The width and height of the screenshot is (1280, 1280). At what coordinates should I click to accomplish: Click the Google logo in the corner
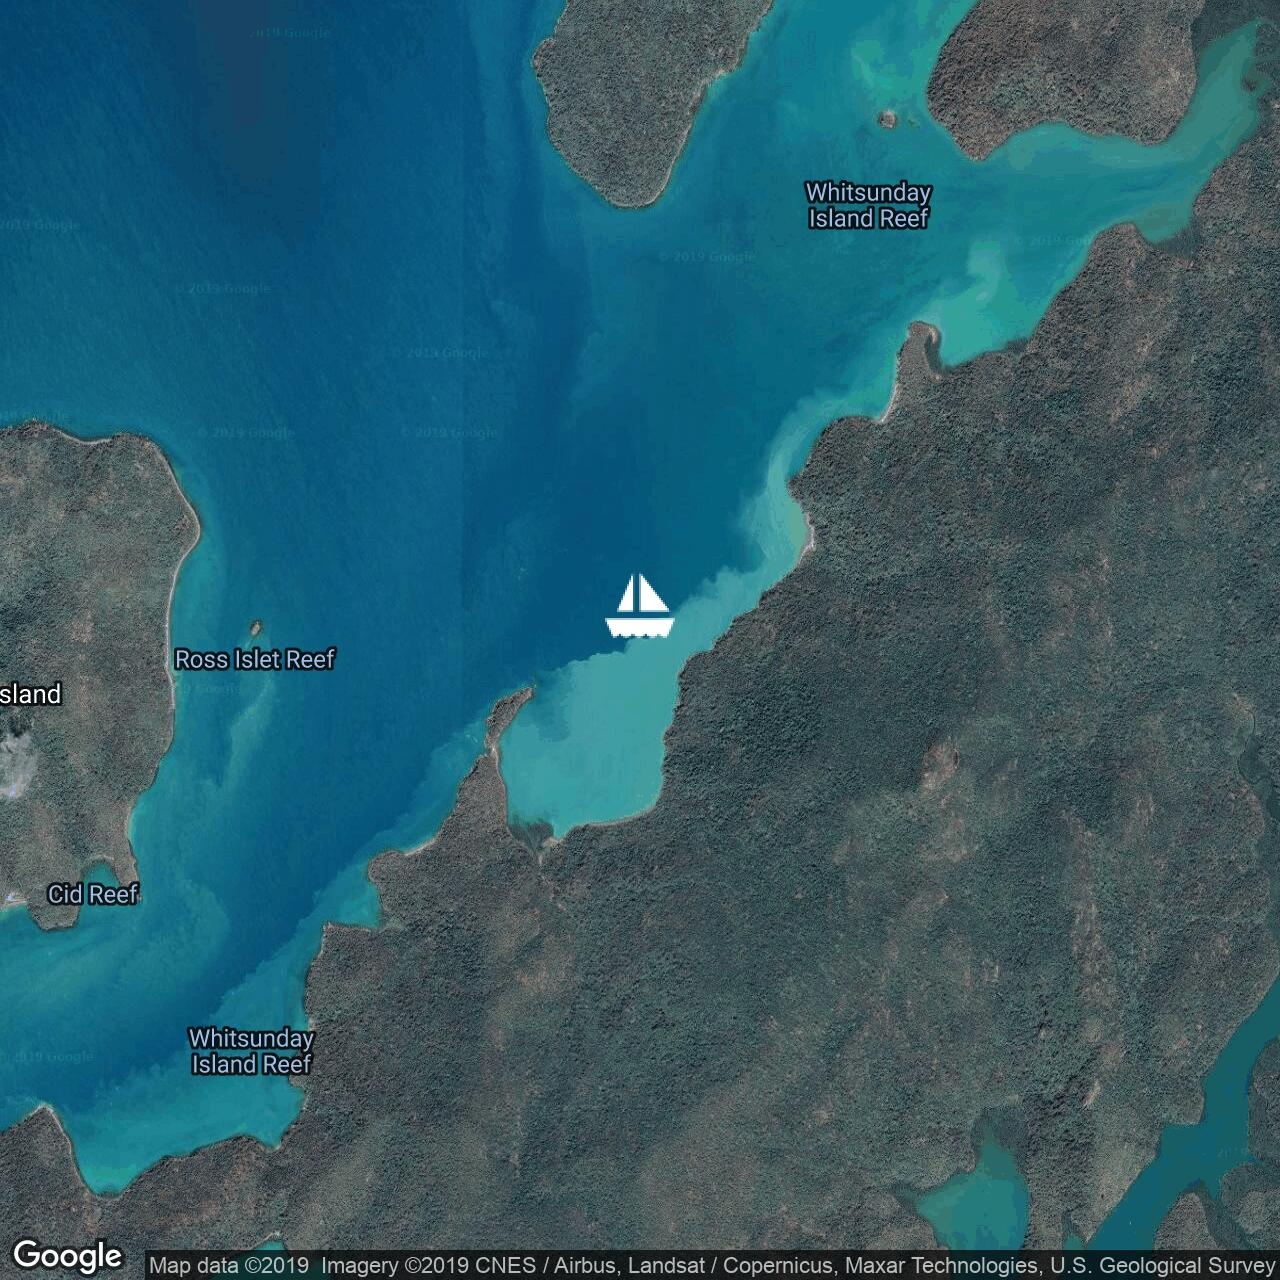67,1255
